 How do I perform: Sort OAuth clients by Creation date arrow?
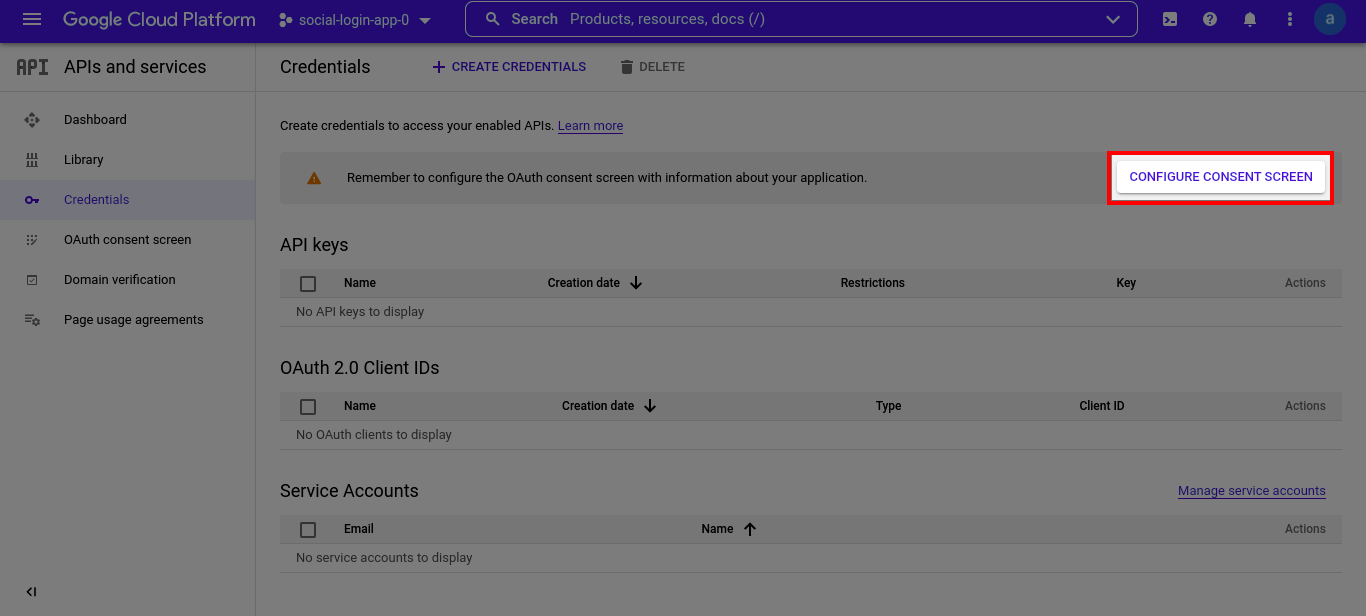pyautogui.click(x=650, y=406)
